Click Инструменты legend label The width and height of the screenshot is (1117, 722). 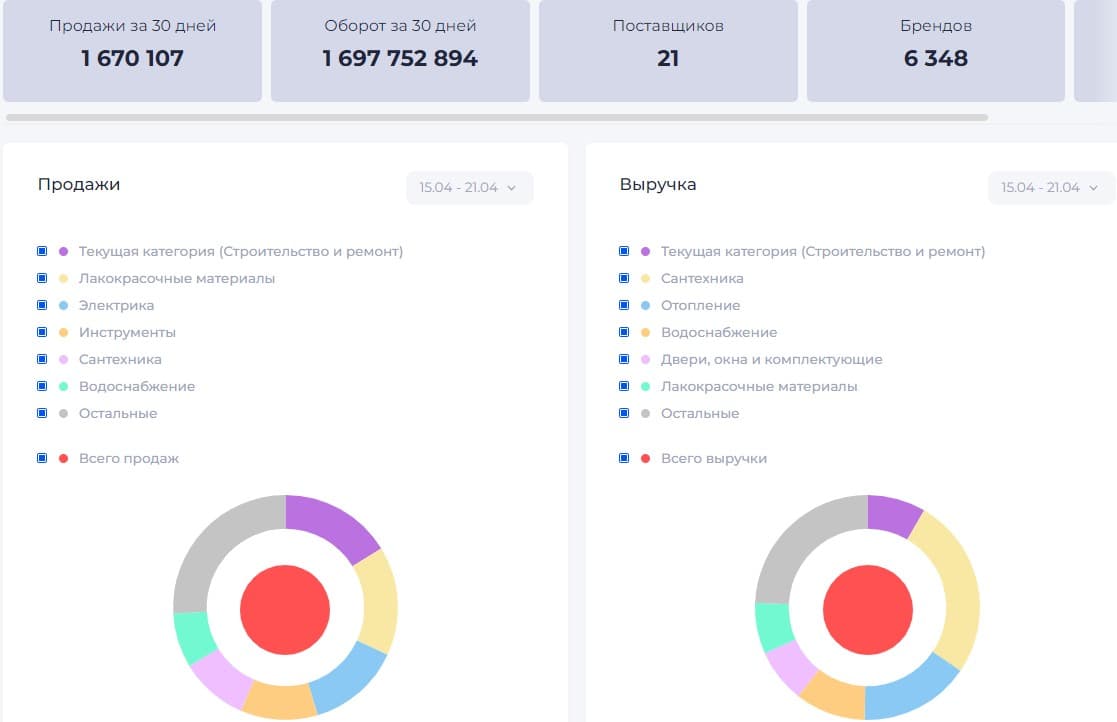127,333
